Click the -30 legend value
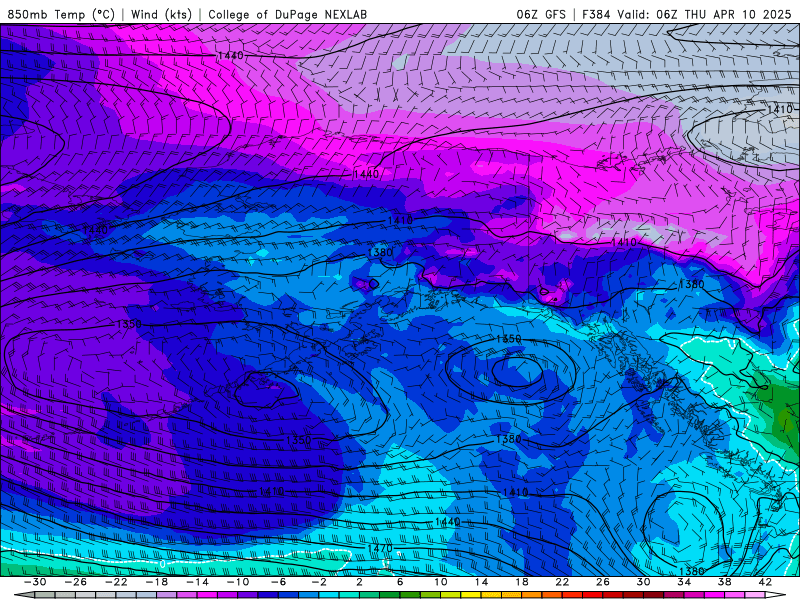 [35, 582]
